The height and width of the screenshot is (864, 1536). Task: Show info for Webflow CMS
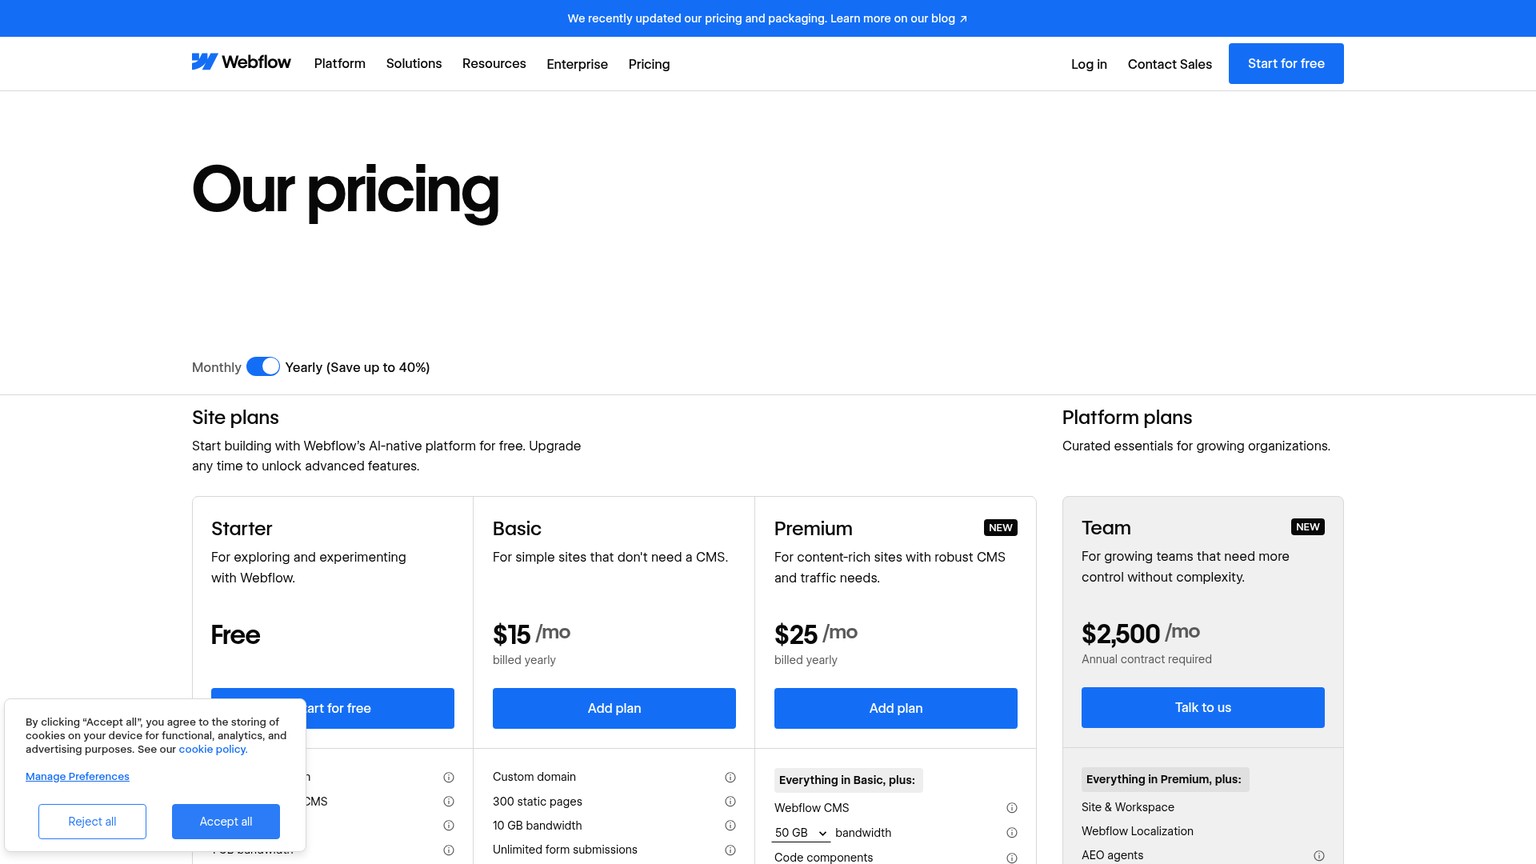click(x=1012, y=808)
